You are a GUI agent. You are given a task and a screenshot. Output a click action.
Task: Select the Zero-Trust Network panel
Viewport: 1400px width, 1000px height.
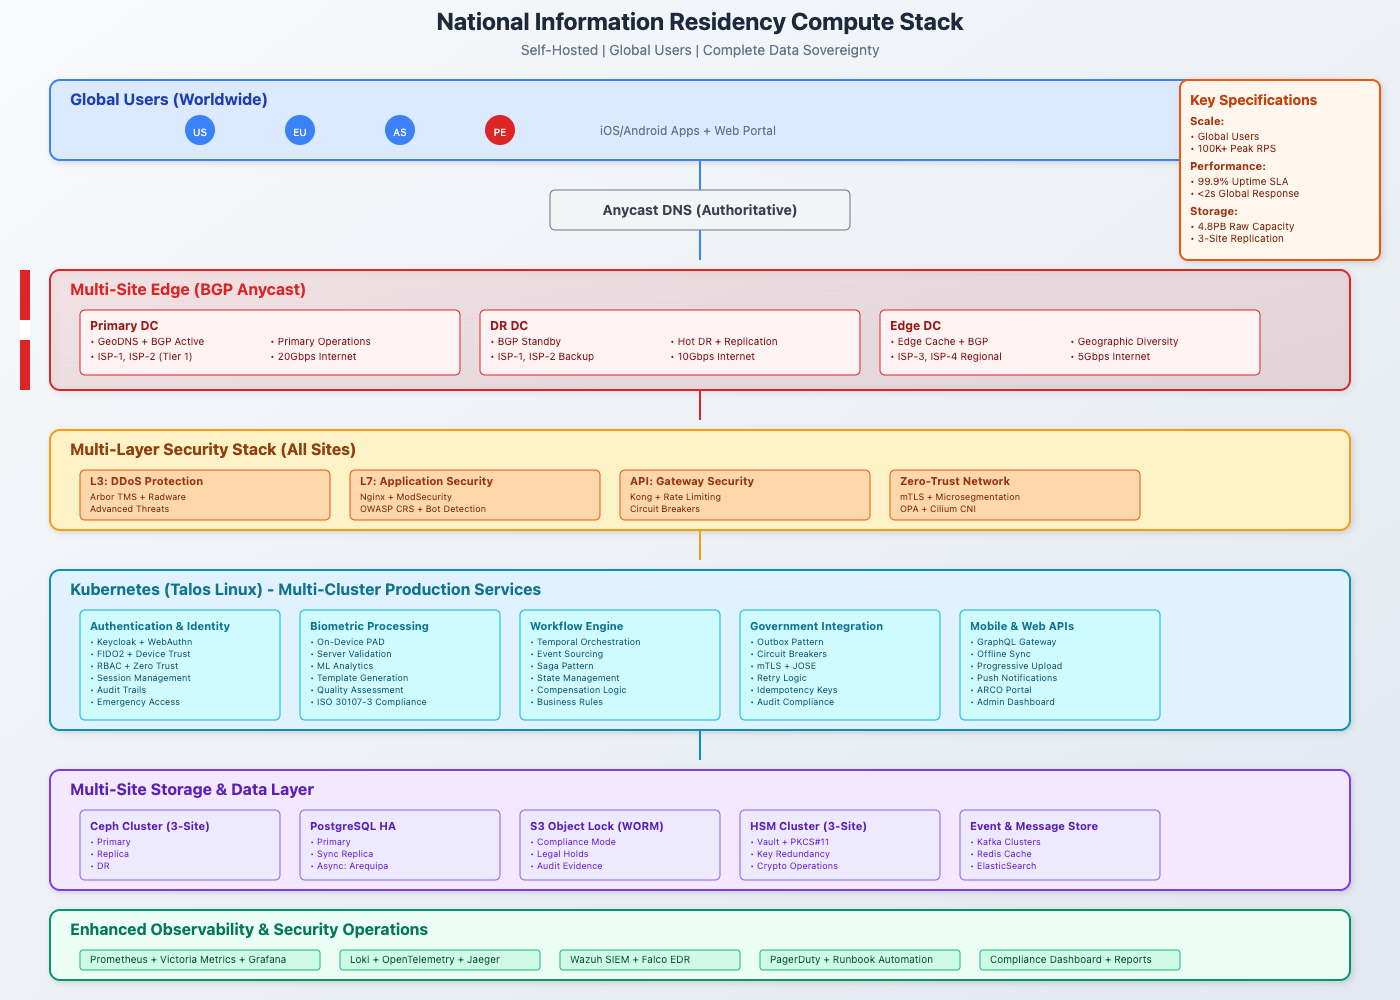click(1014, 494)
